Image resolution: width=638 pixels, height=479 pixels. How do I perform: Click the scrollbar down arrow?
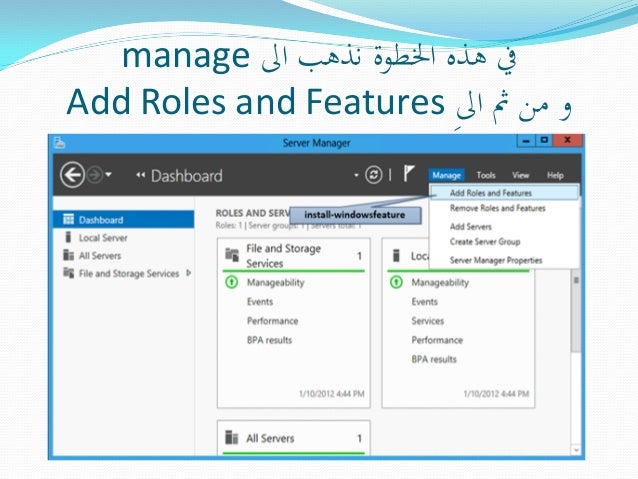(x=576, y=450)
